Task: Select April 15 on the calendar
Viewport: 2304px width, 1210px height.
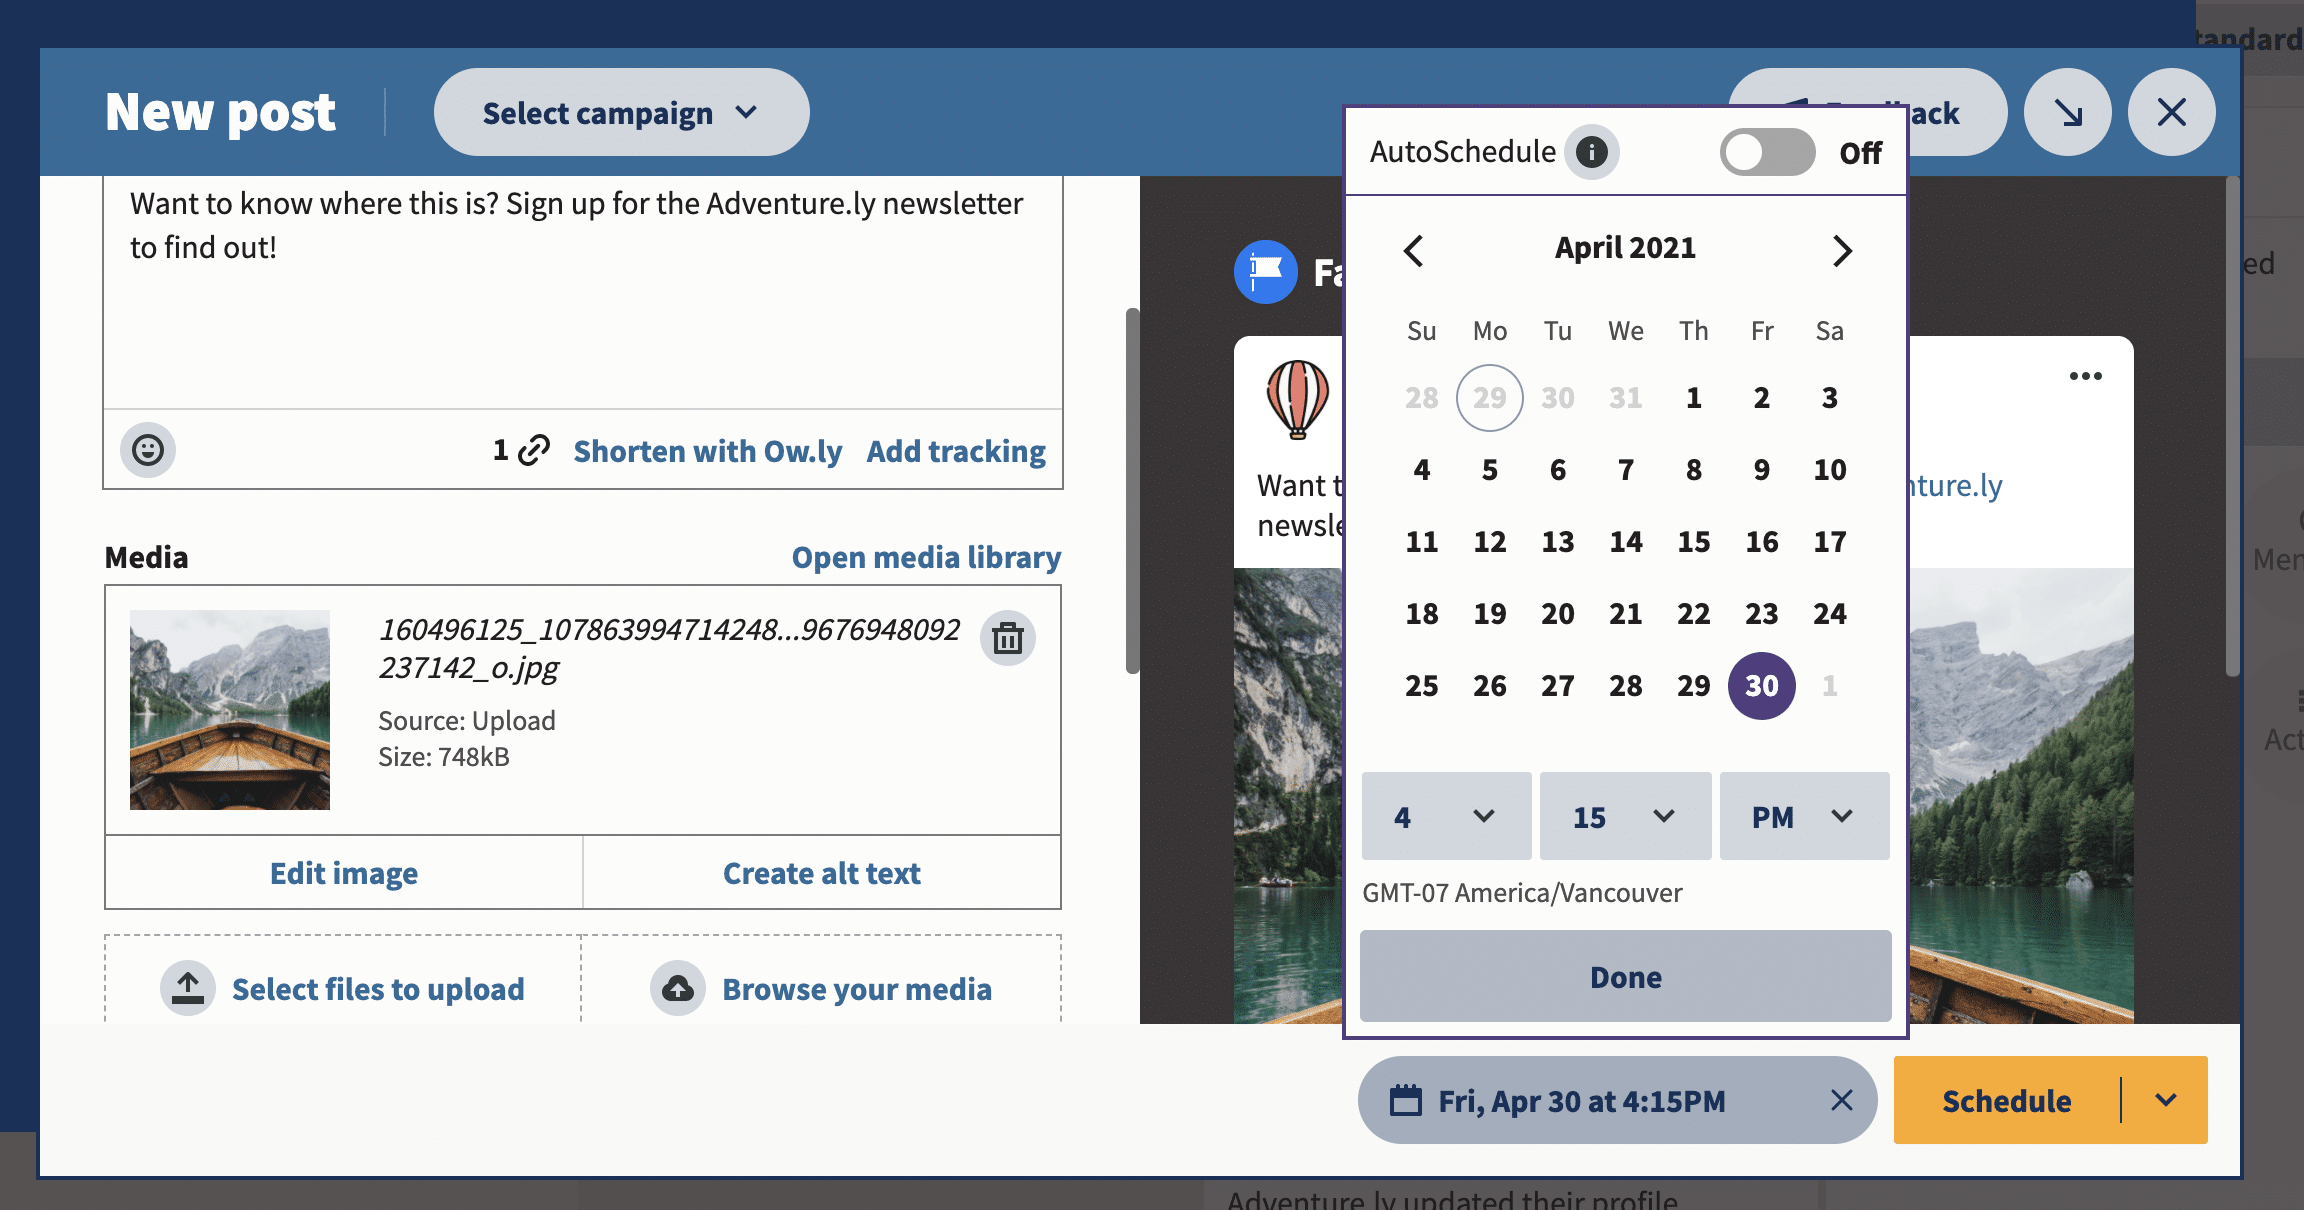Action: [1693, 541]
